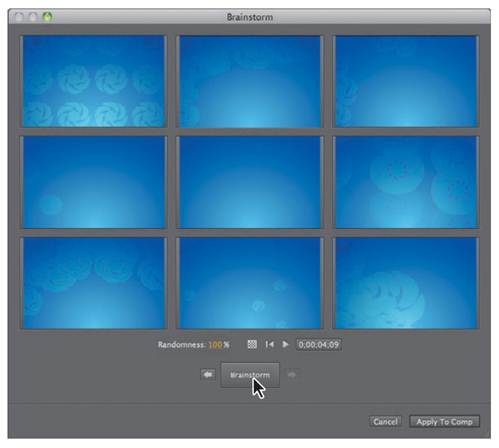Select the center variant thumbnail

[x=250, y=182]
